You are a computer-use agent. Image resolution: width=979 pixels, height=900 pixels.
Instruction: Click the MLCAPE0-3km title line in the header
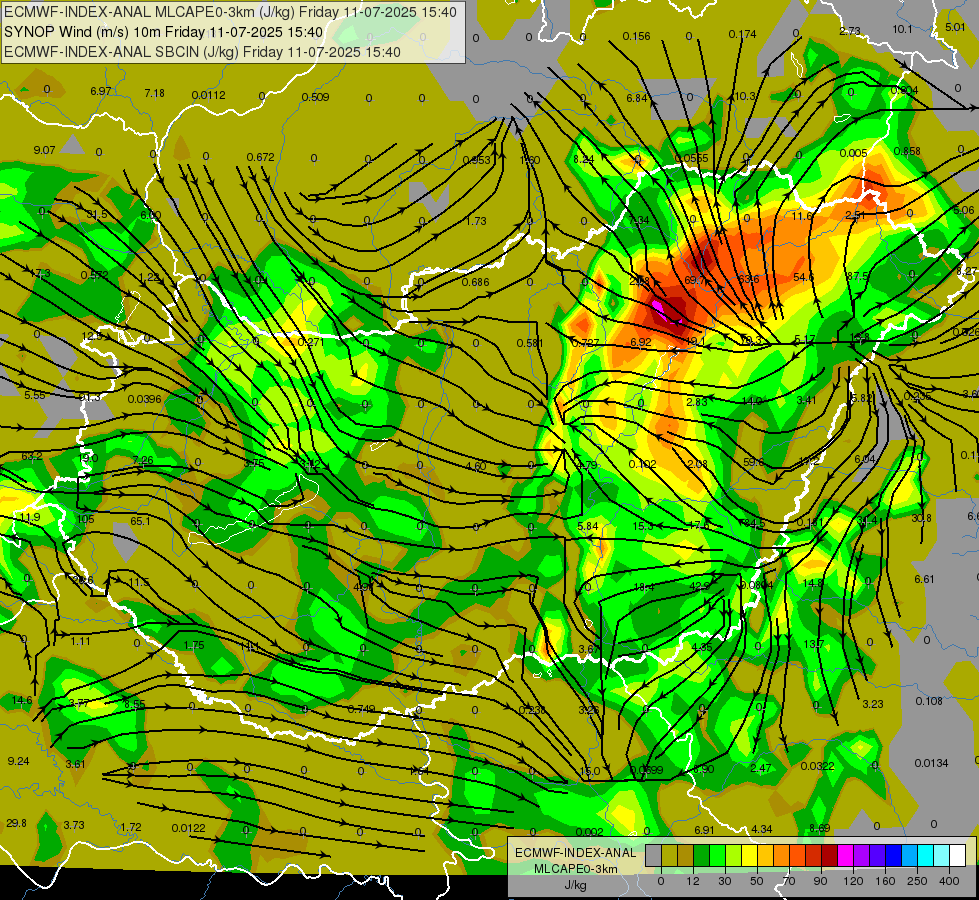point(230,12)
